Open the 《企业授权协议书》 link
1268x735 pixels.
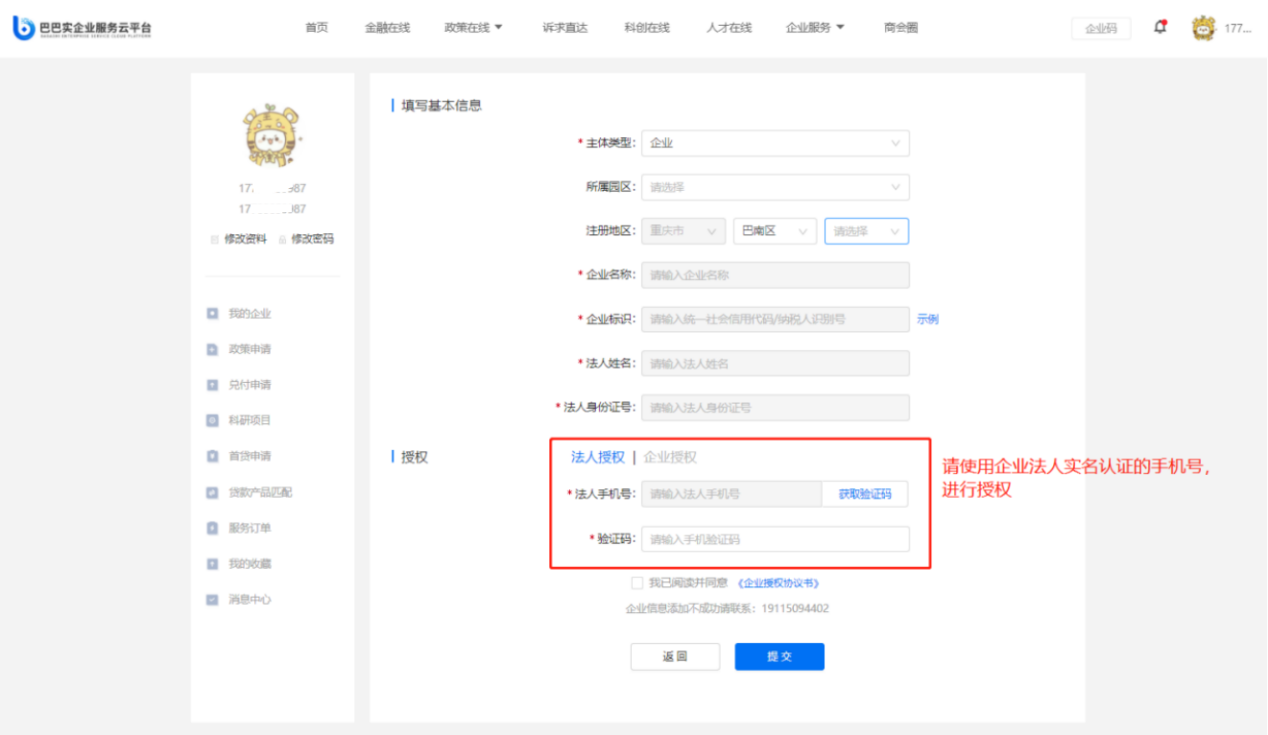[x=778, y=583]
